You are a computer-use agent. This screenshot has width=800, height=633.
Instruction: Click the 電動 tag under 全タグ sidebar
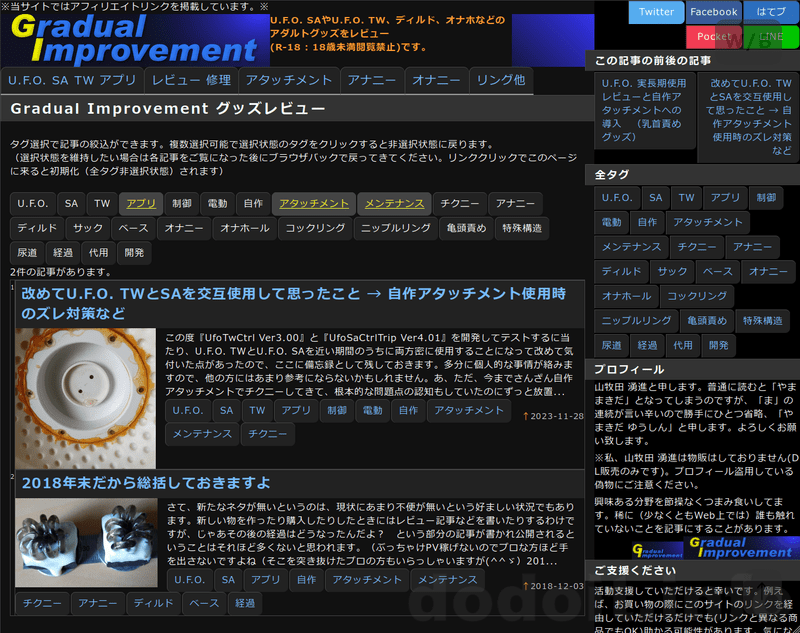click(612, 222)
